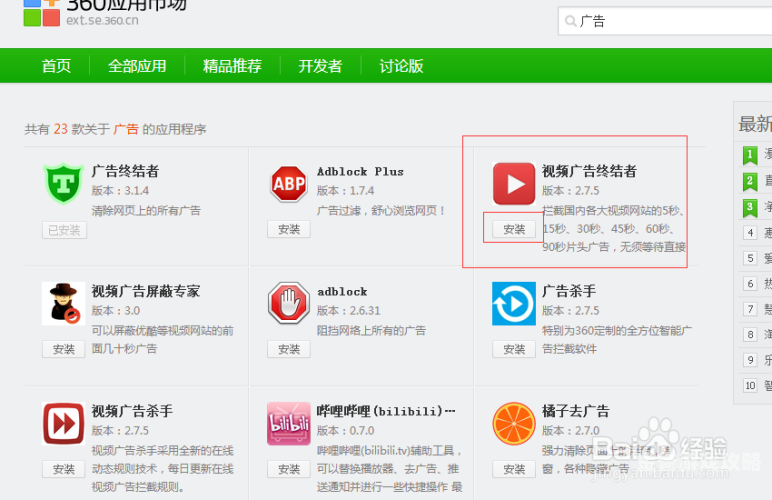Click rank 8 number badge
The image size is (772, 500).
coord(750,335)
